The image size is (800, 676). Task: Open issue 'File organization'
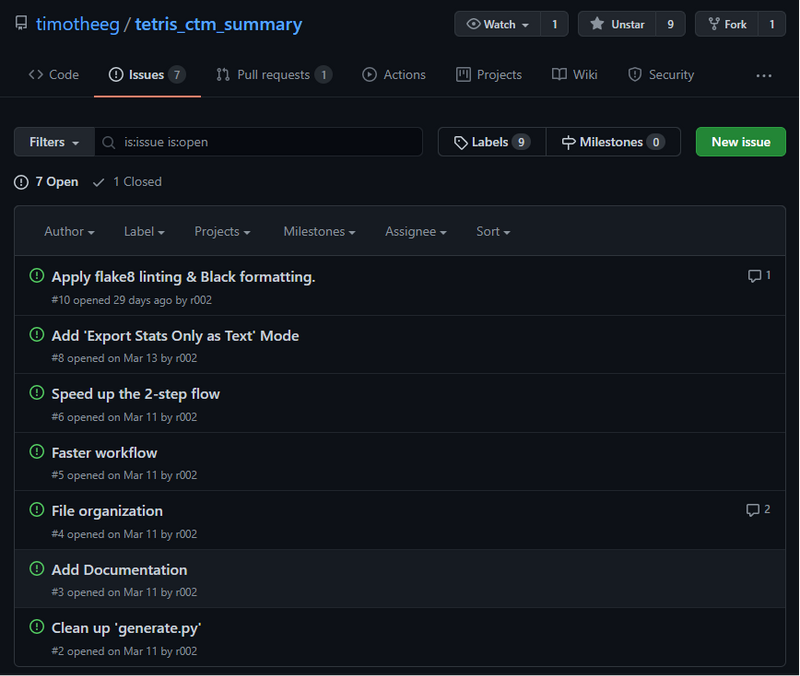click(107, 511)
